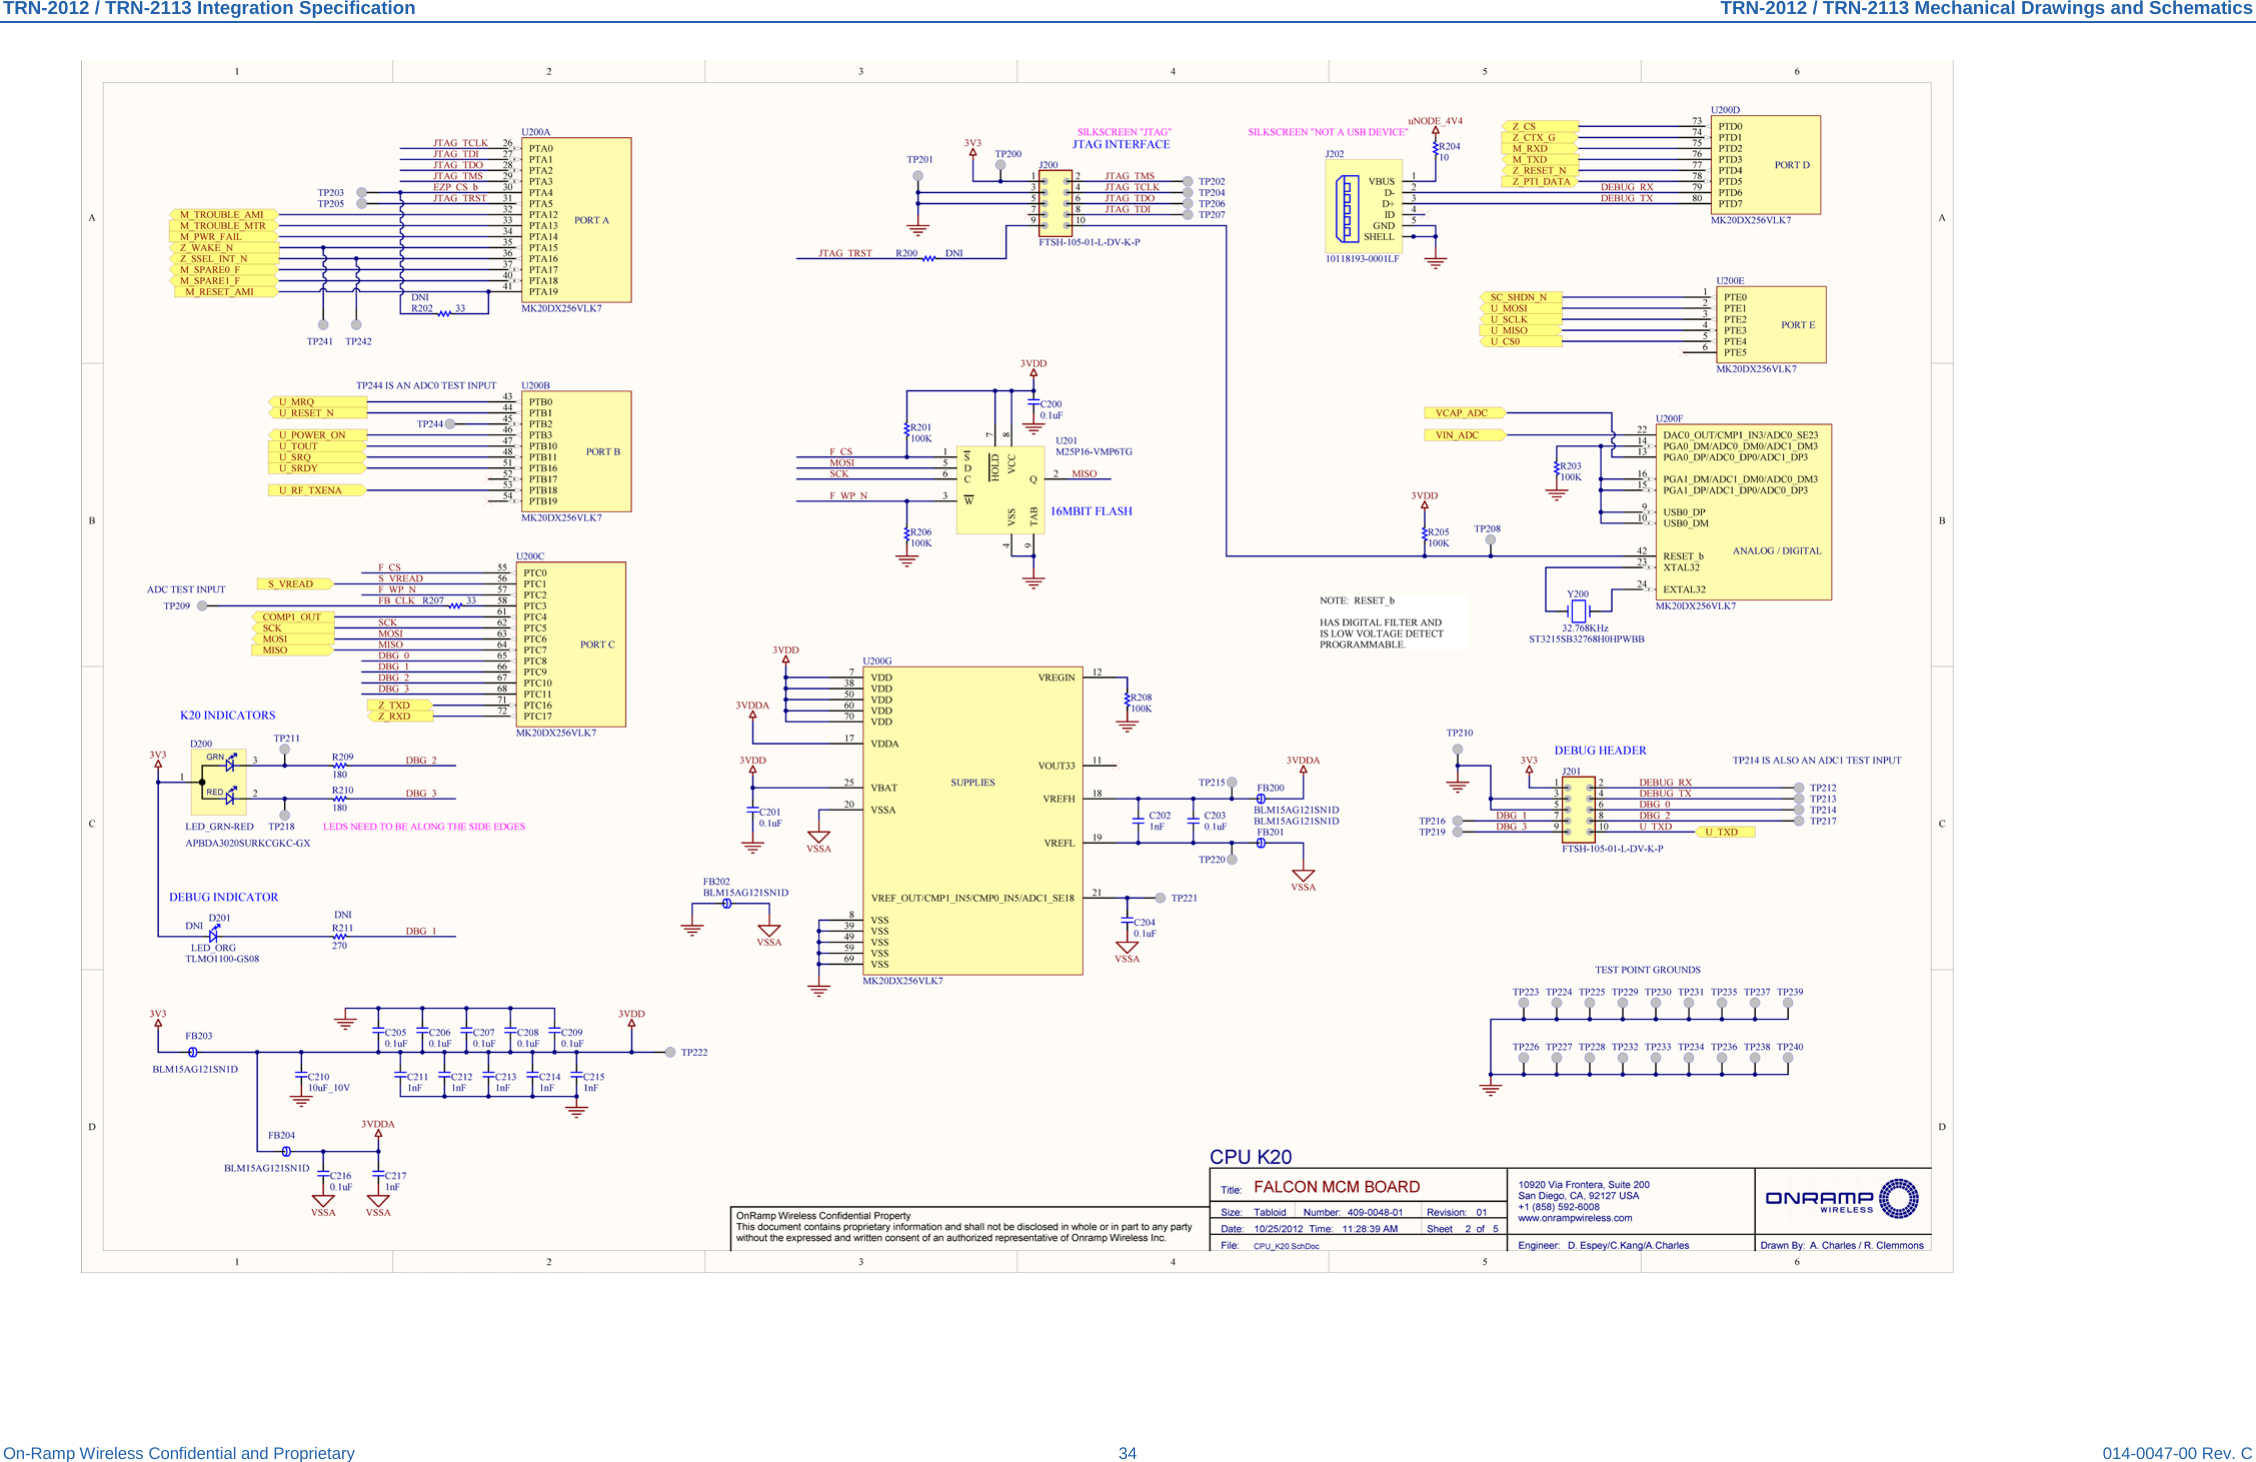This screenshot has width=2256, height=1462.
Task: Click the U200B PORT B block
Action: point(576,451)
